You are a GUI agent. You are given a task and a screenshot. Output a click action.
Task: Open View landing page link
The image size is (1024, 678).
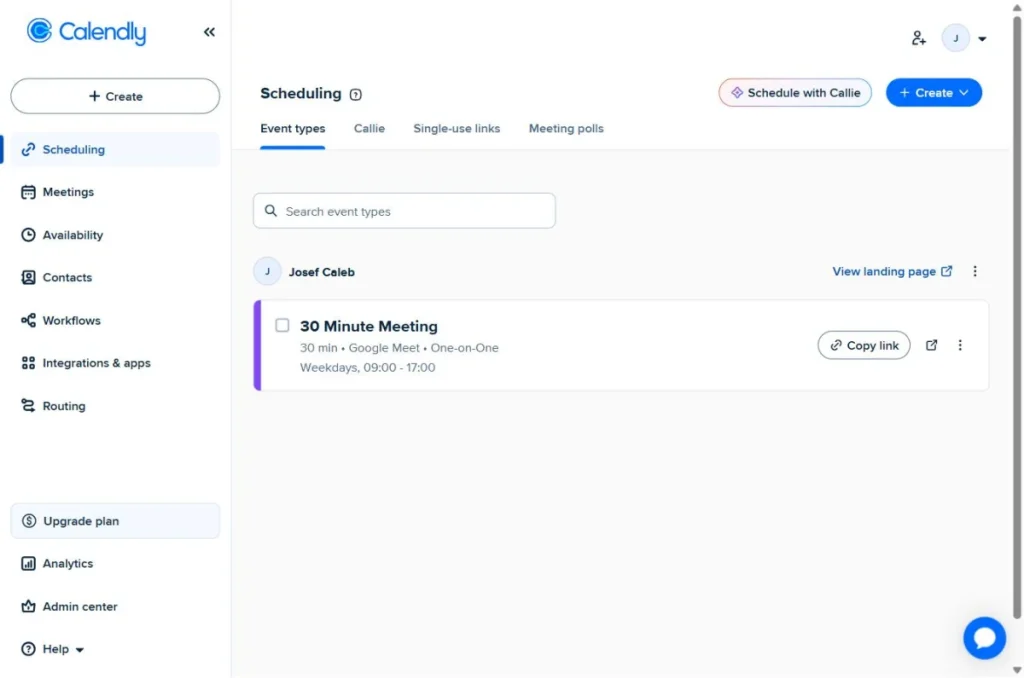click(x=892, y=272)
